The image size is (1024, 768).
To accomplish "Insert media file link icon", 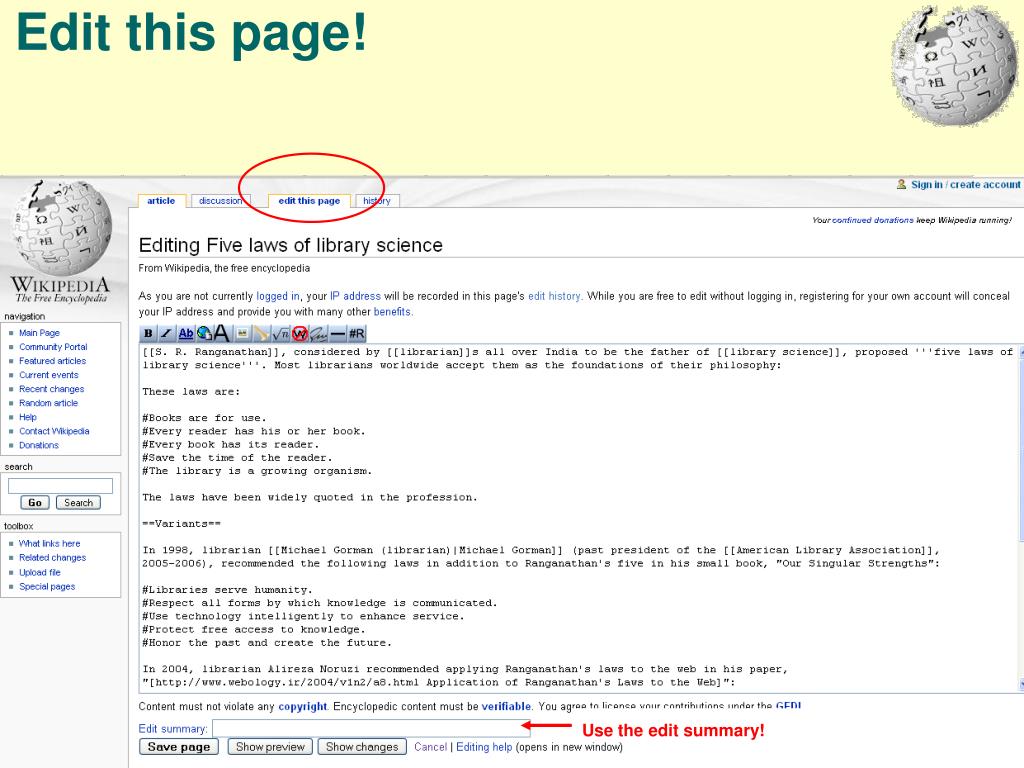I will coord(261,334).
